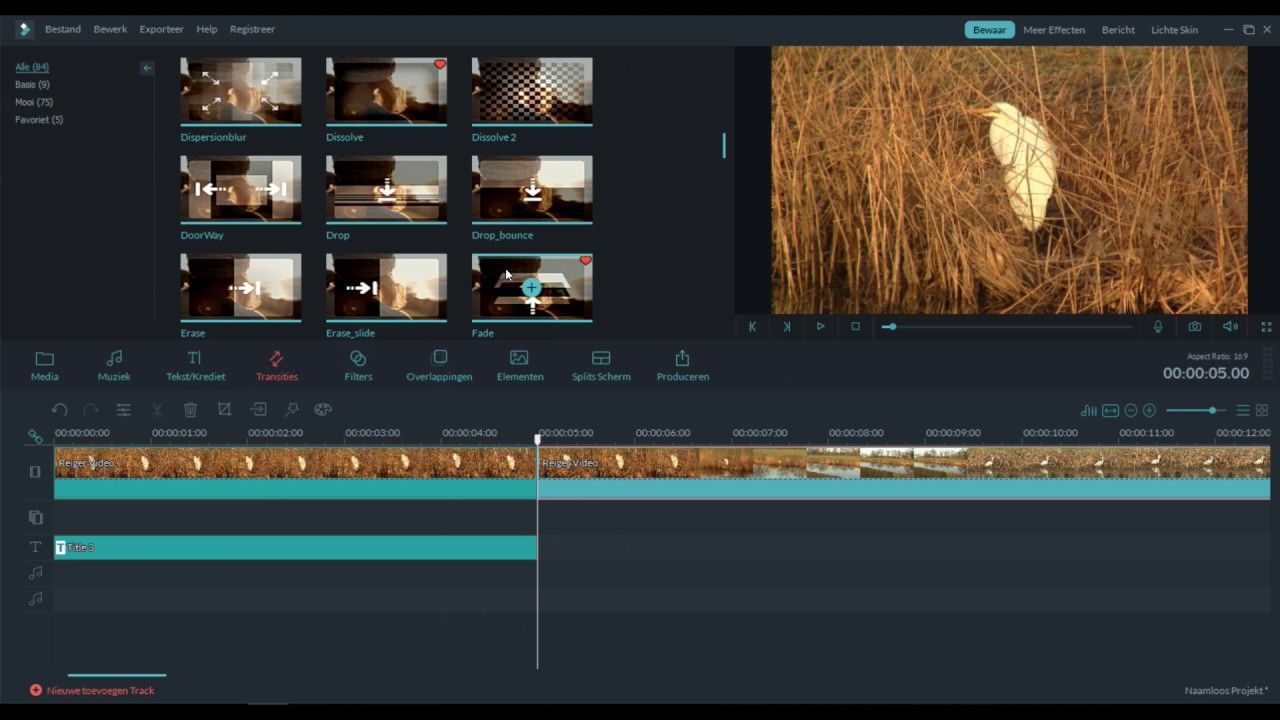The height and width of the screenshot is (720, 1280).
Task: Click the trash delete icon
Action: 190,410
